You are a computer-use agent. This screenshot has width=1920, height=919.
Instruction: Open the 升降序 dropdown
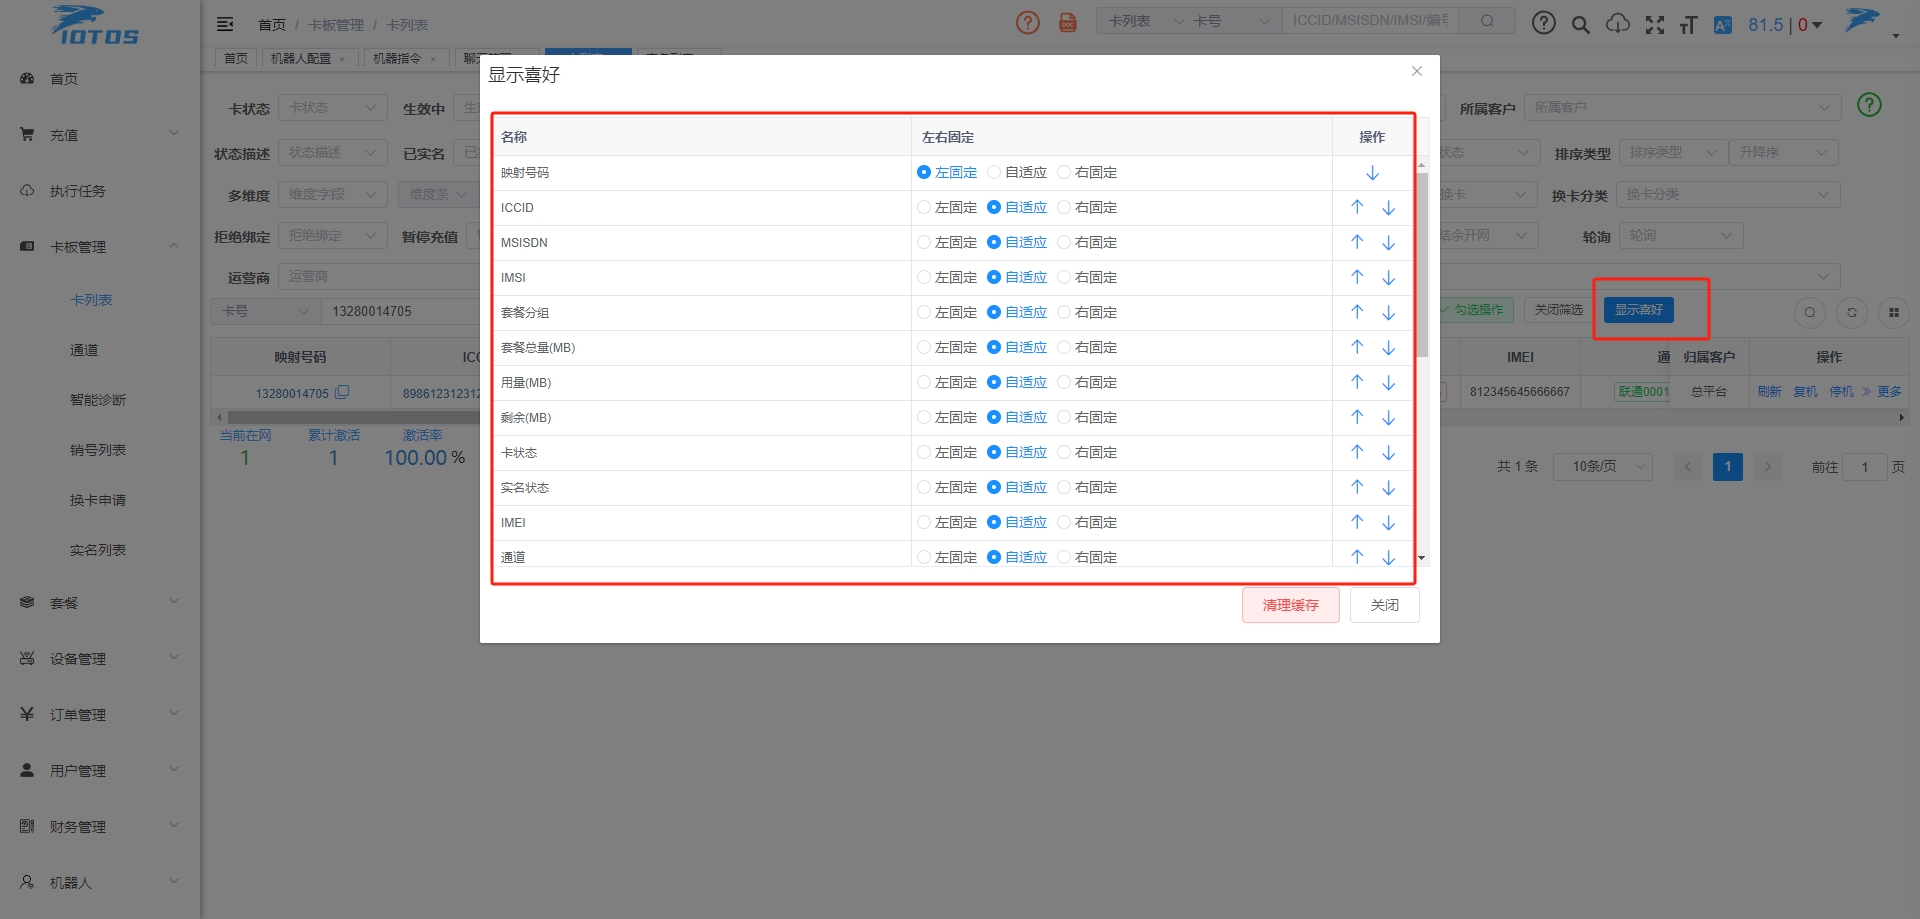(x=1784, y=152)
